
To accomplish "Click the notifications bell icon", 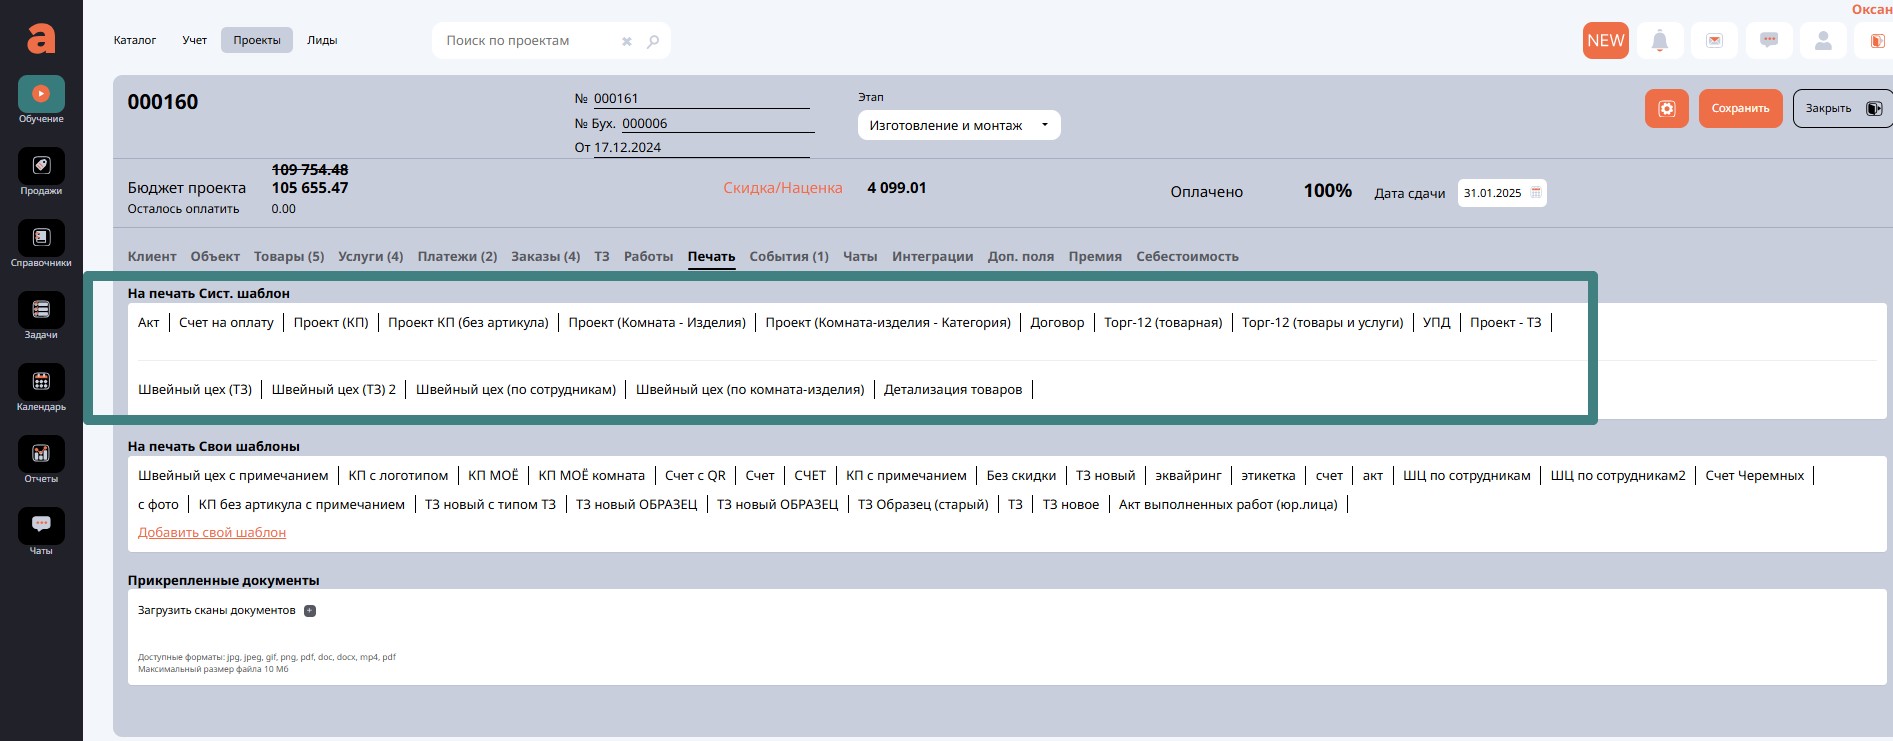I will tap(1659, 41).
